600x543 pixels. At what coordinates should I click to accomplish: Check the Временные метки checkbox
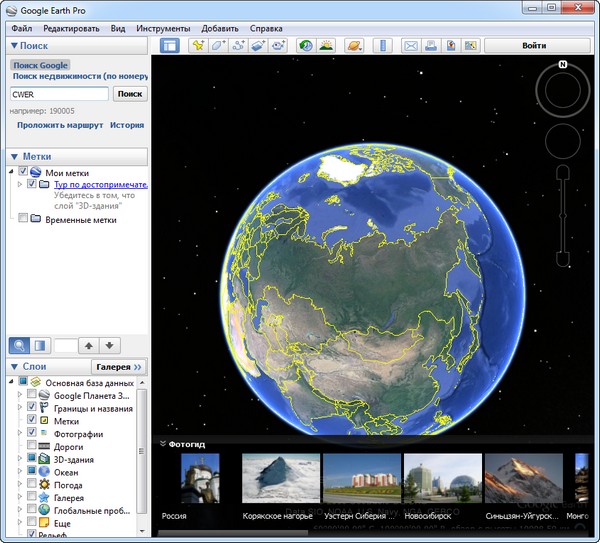(x=24, y=219)
